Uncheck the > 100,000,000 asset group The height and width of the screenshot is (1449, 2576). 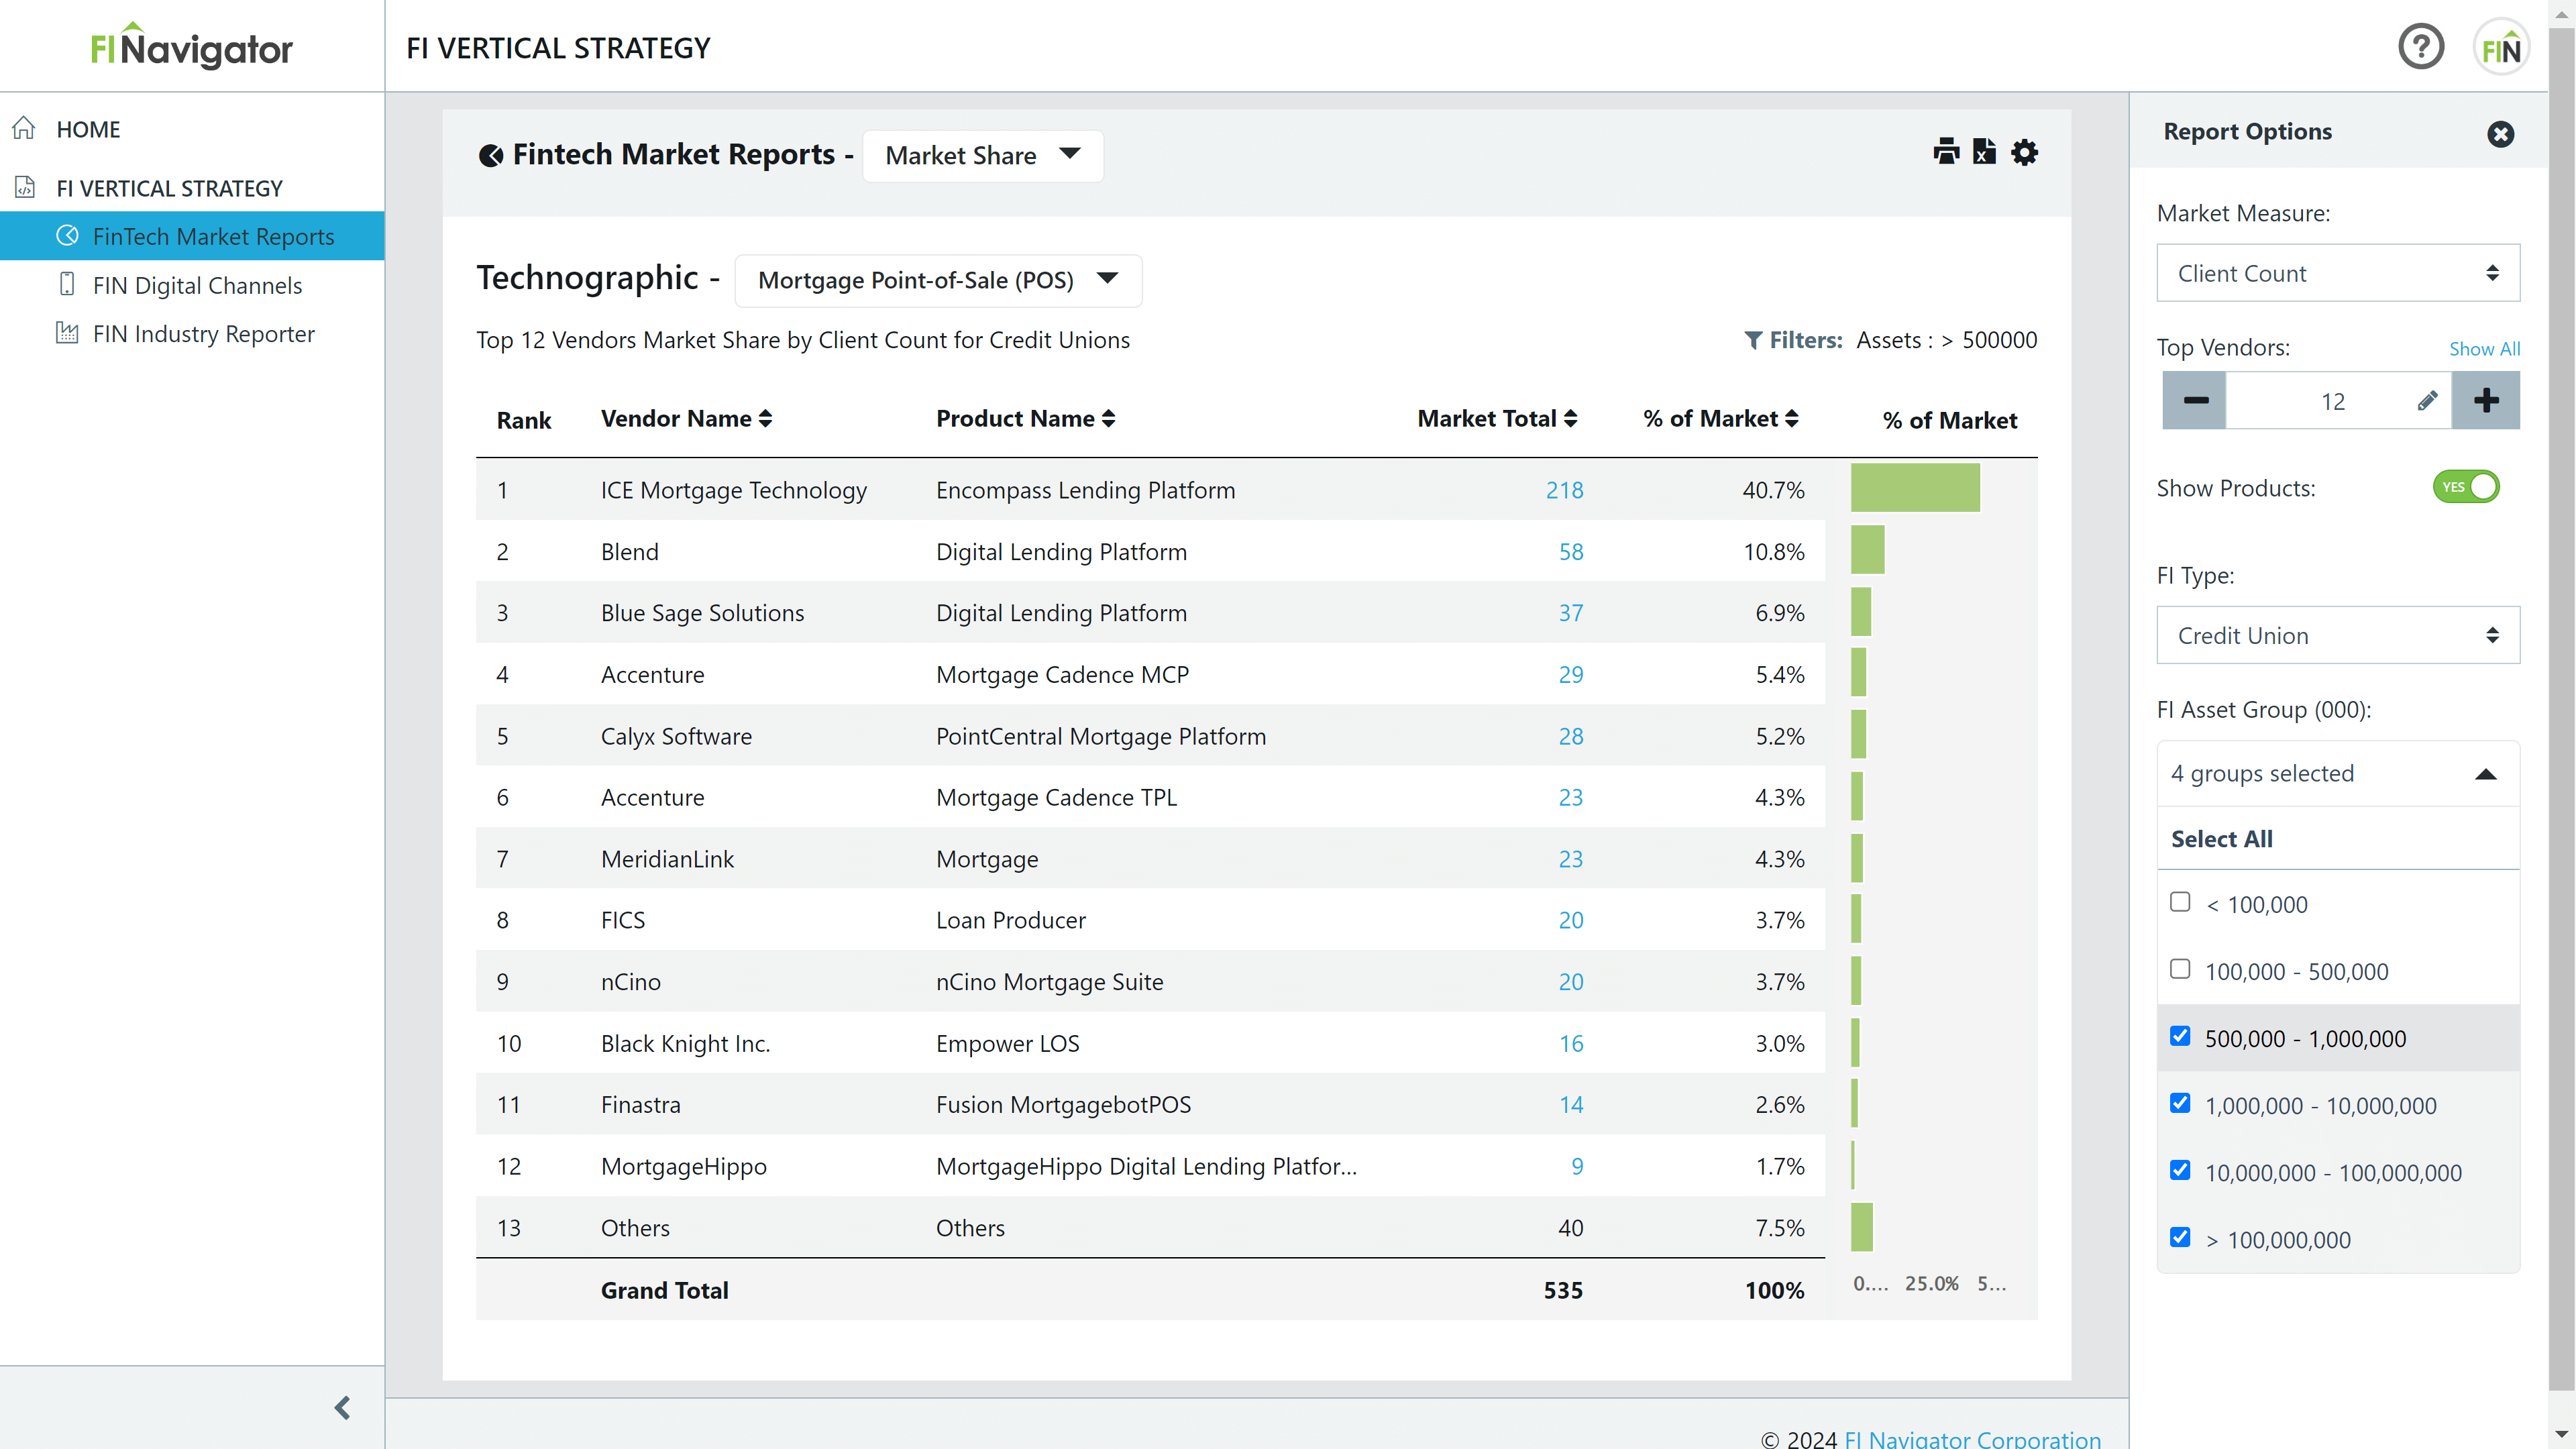tap(2180, 1237)
